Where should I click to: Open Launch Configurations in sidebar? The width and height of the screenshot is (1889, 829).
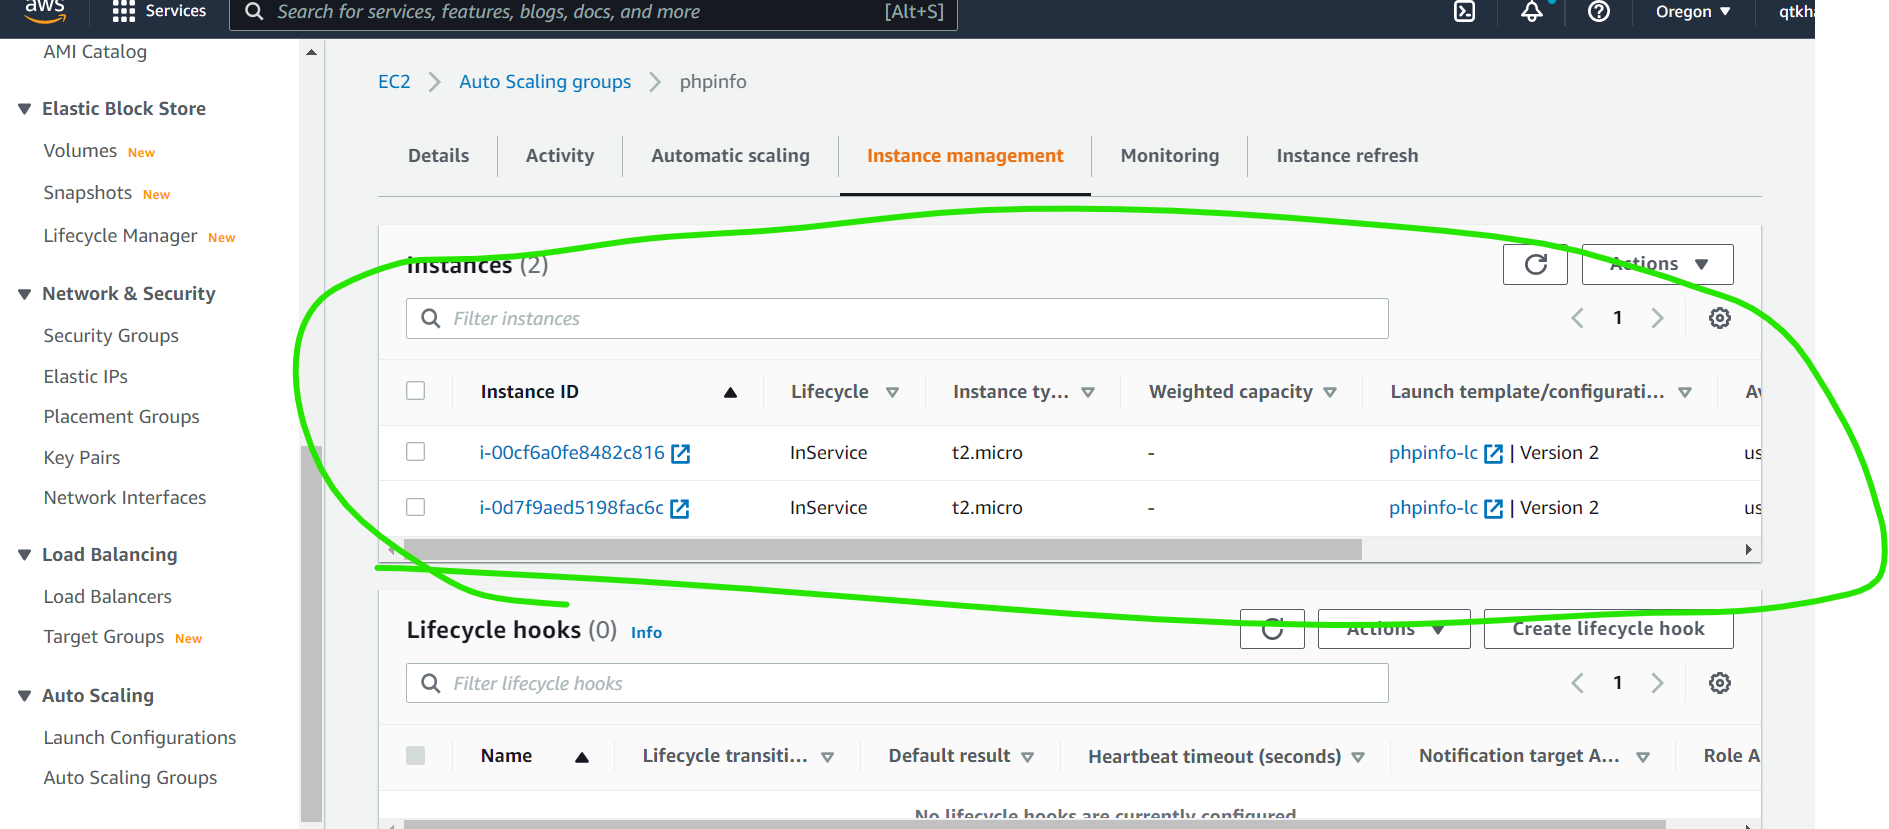(x=140, y=738)
